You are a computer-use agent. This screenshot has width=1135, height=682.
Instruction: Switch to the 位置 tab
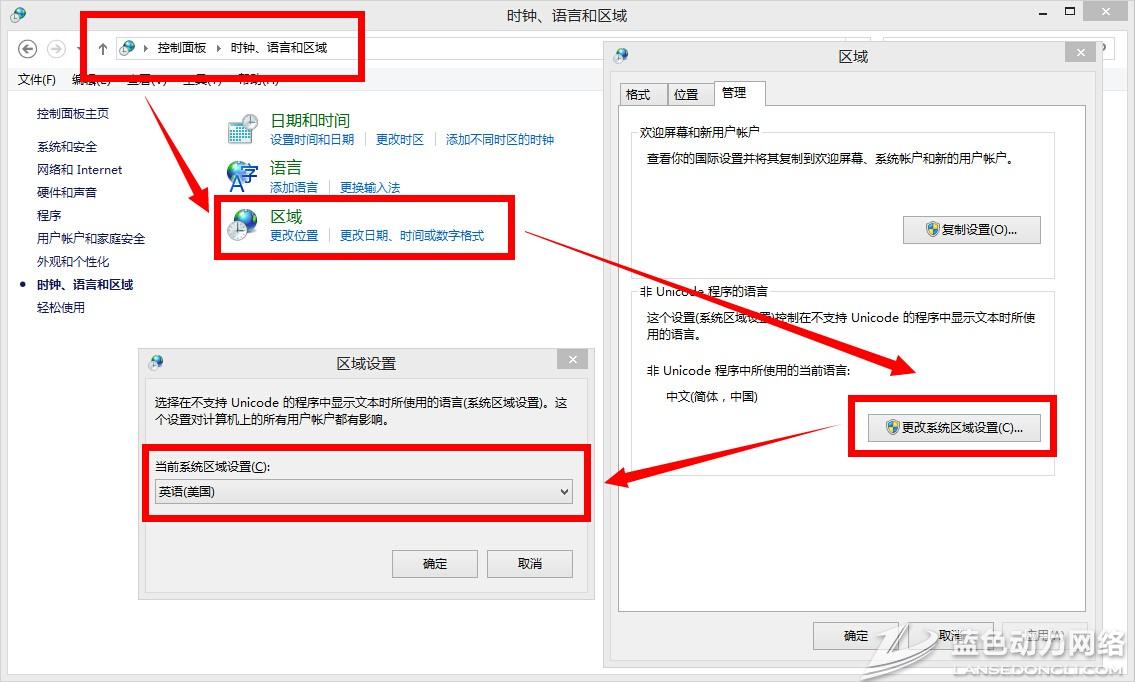pyautogui.click(x=686, y=94)
